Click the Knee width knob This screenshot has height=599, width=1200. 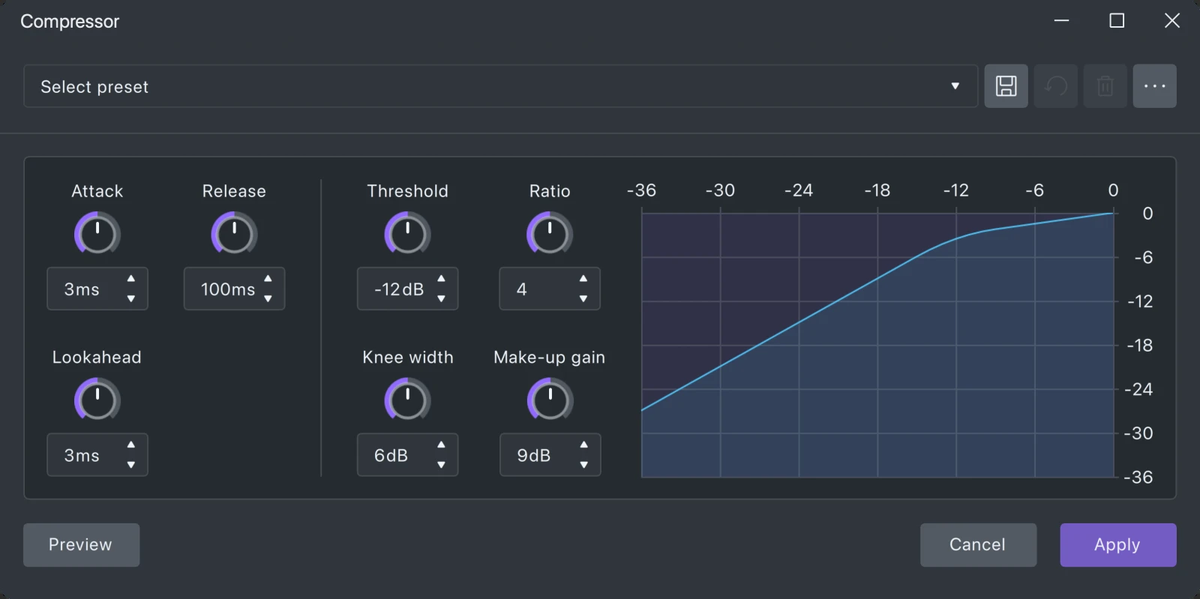[x=407, y=401]
